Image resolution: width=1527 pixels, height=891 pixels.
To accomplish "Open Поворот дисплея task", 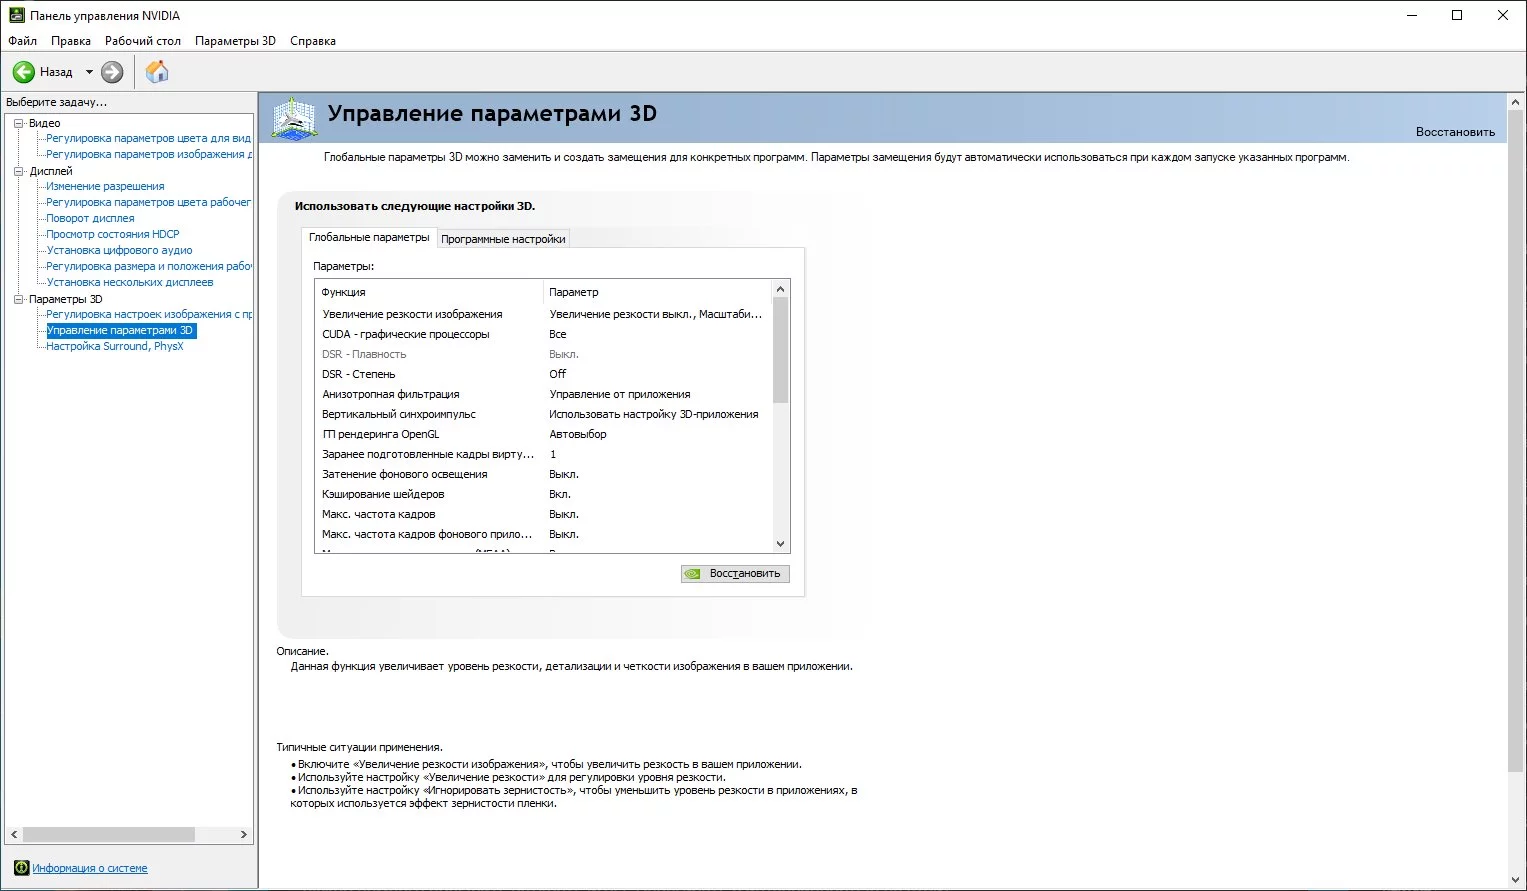I will [x=90, y=218].
